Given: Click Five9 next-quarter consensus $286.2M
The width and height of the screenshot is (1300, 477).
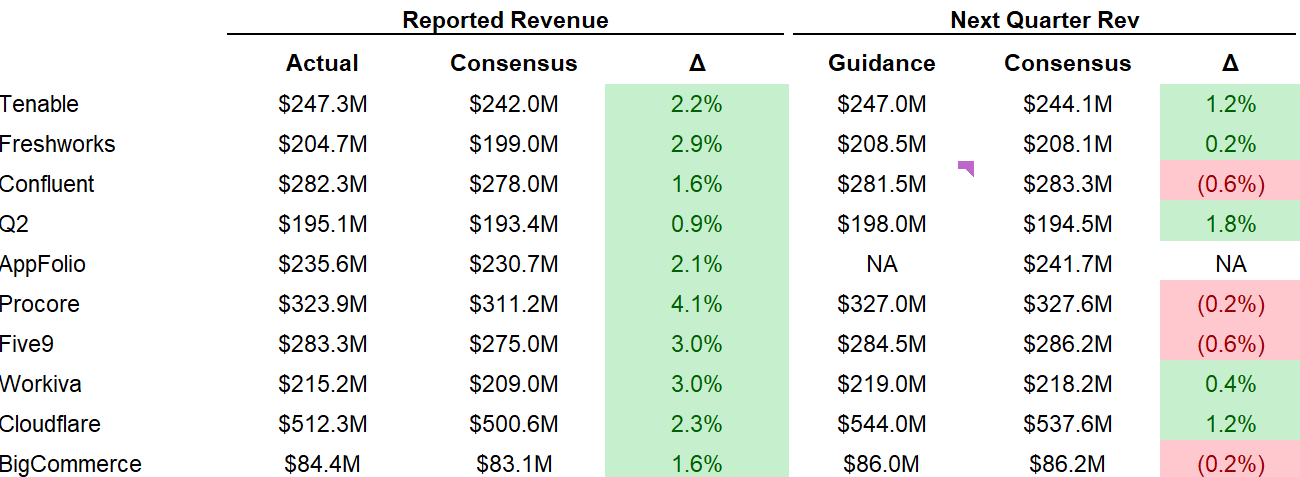Looking at the screenshot, I should (x=1067, y=344).
